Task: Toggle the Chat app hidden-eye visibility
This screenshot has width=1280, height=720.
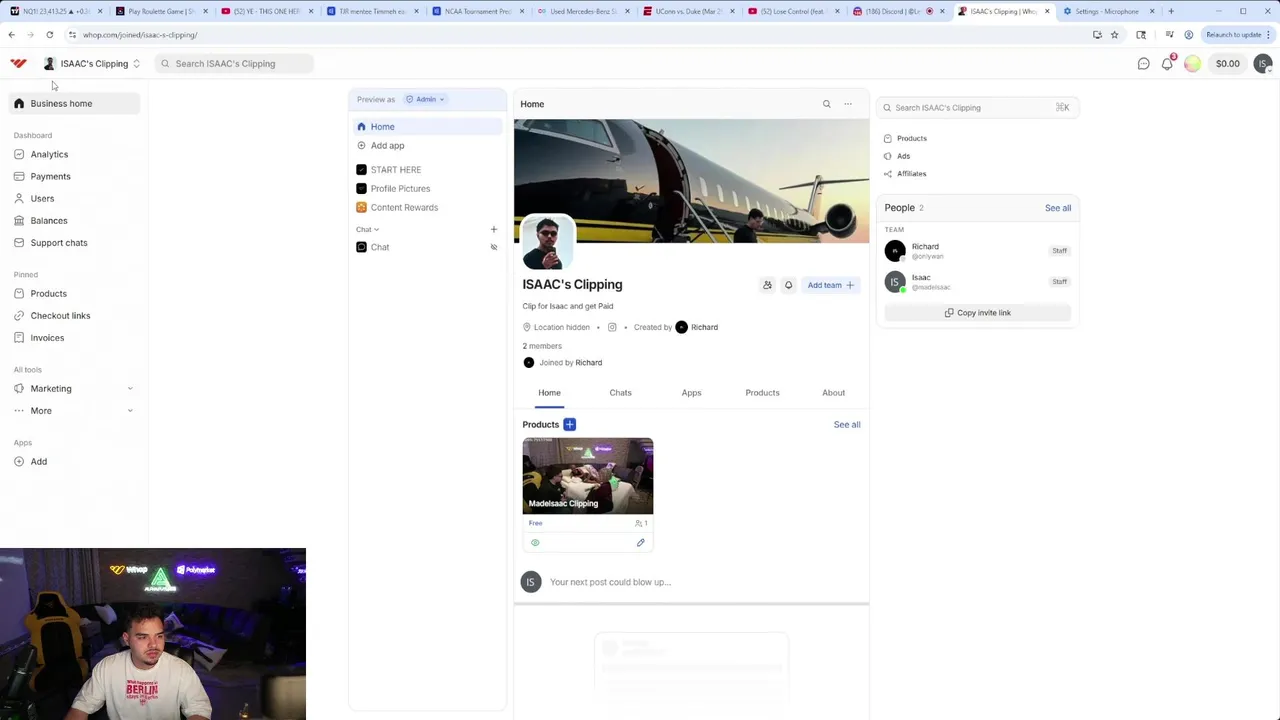Action: pos(493,247)
